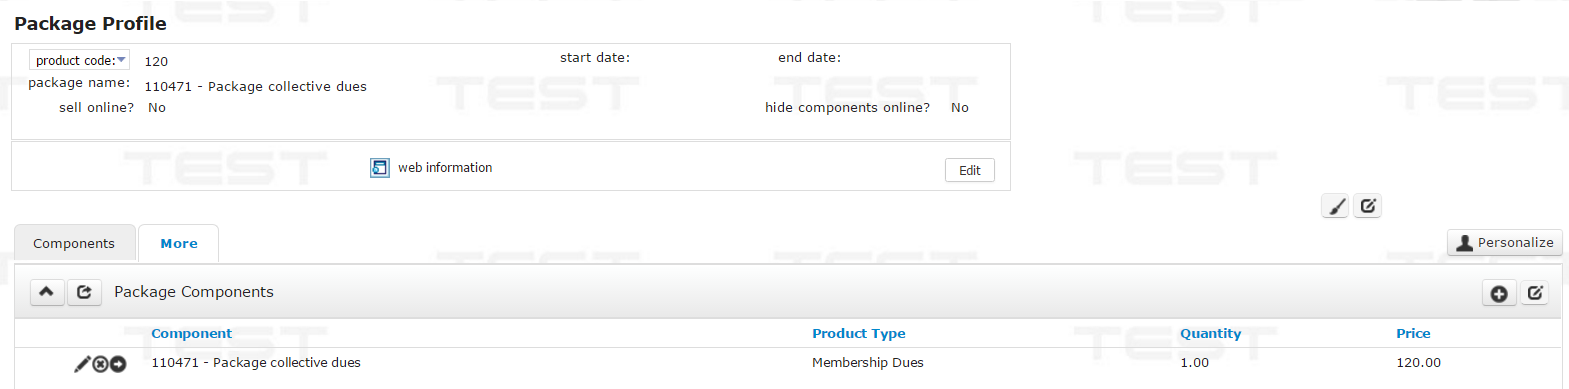The width and height of the screenshot is (1569, 389).
Task: Click the web information icon
Action: coord(380,168)
